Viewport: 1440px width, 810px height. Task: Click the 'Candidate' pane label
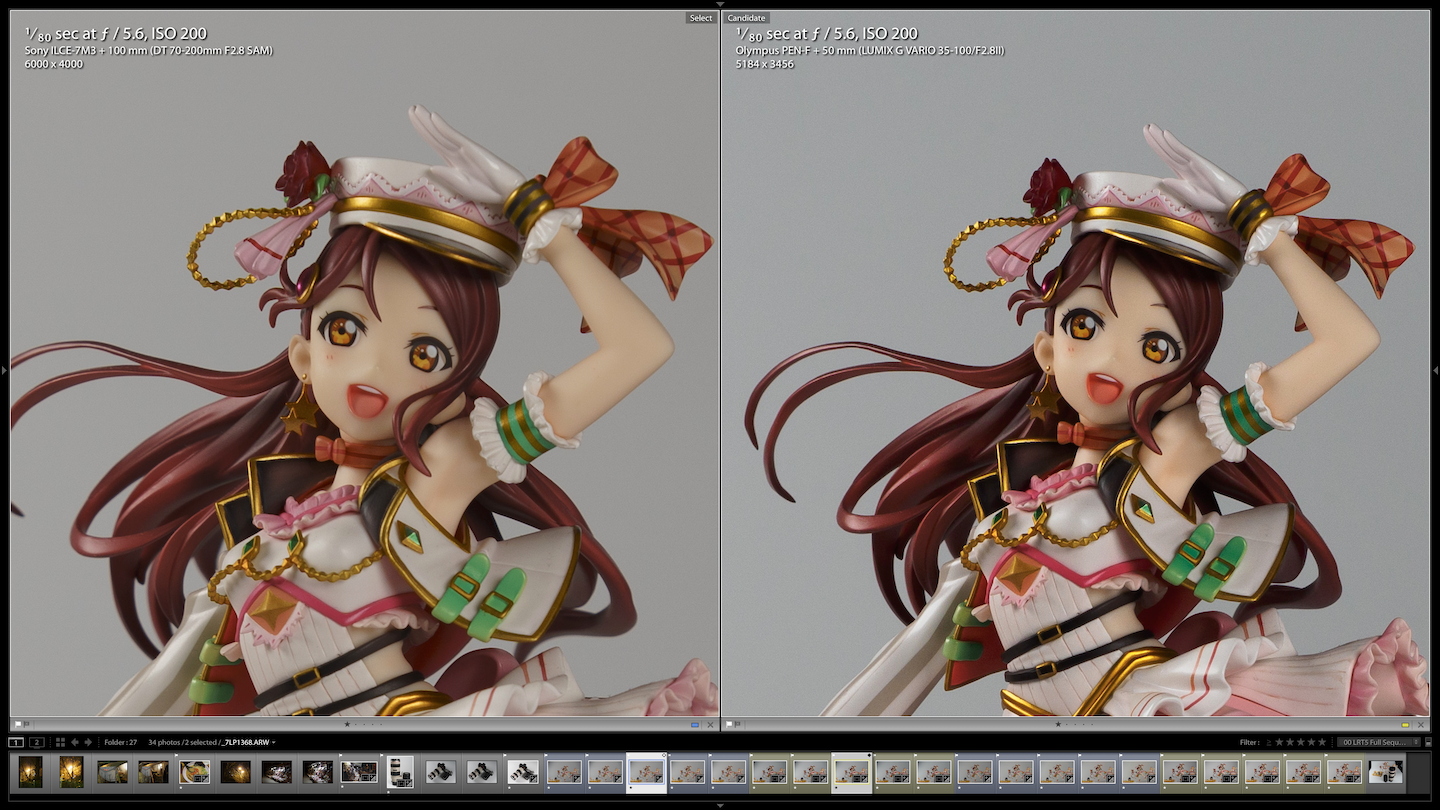pos(746,18)
